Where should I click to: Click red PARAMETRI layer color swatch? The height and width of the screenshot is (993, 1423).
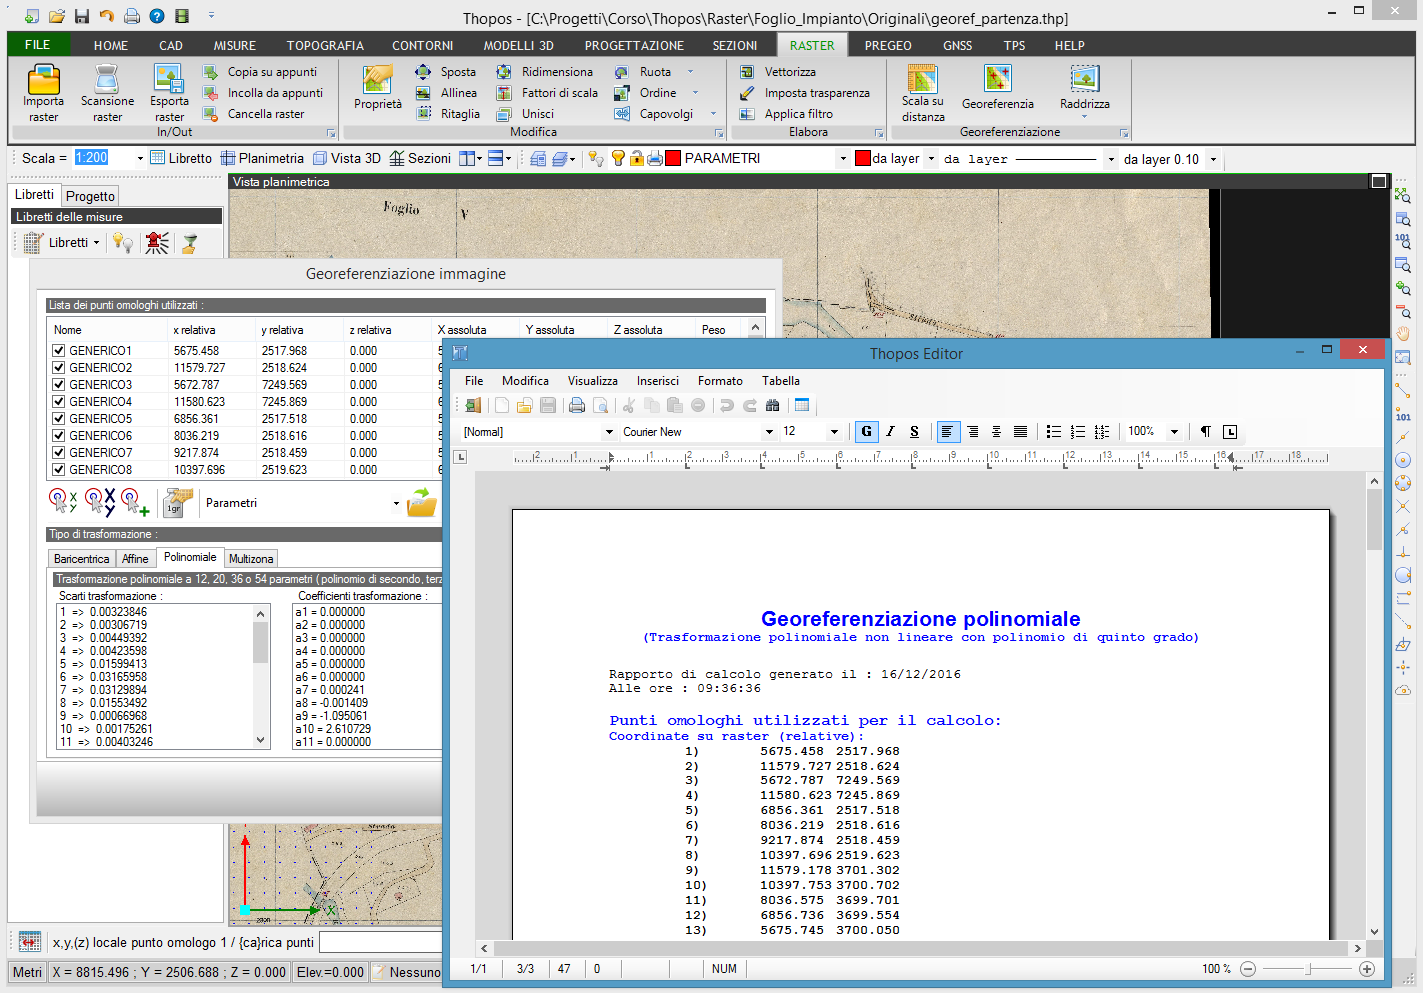673,158
